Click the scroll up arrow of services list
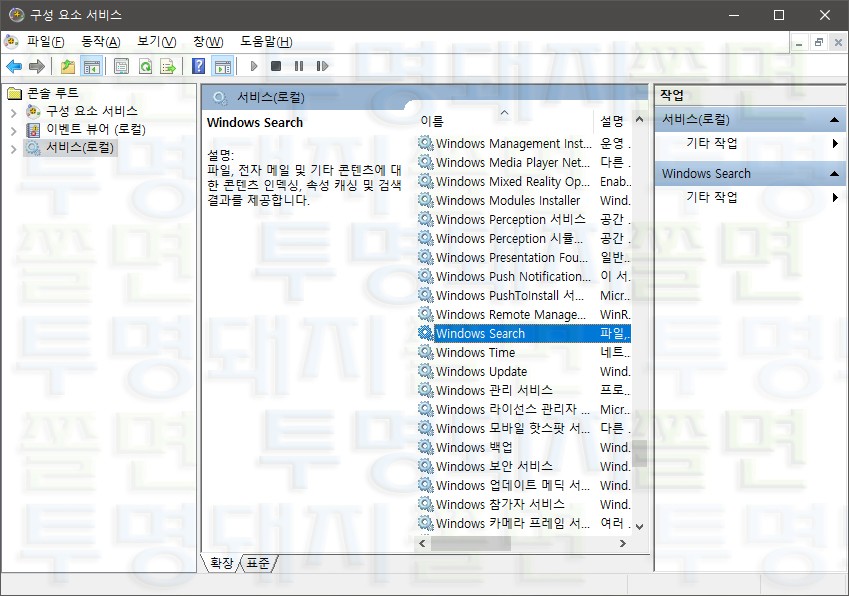This screenshot has height=596, width=849. pyautogui.click(x=639, y=119)
